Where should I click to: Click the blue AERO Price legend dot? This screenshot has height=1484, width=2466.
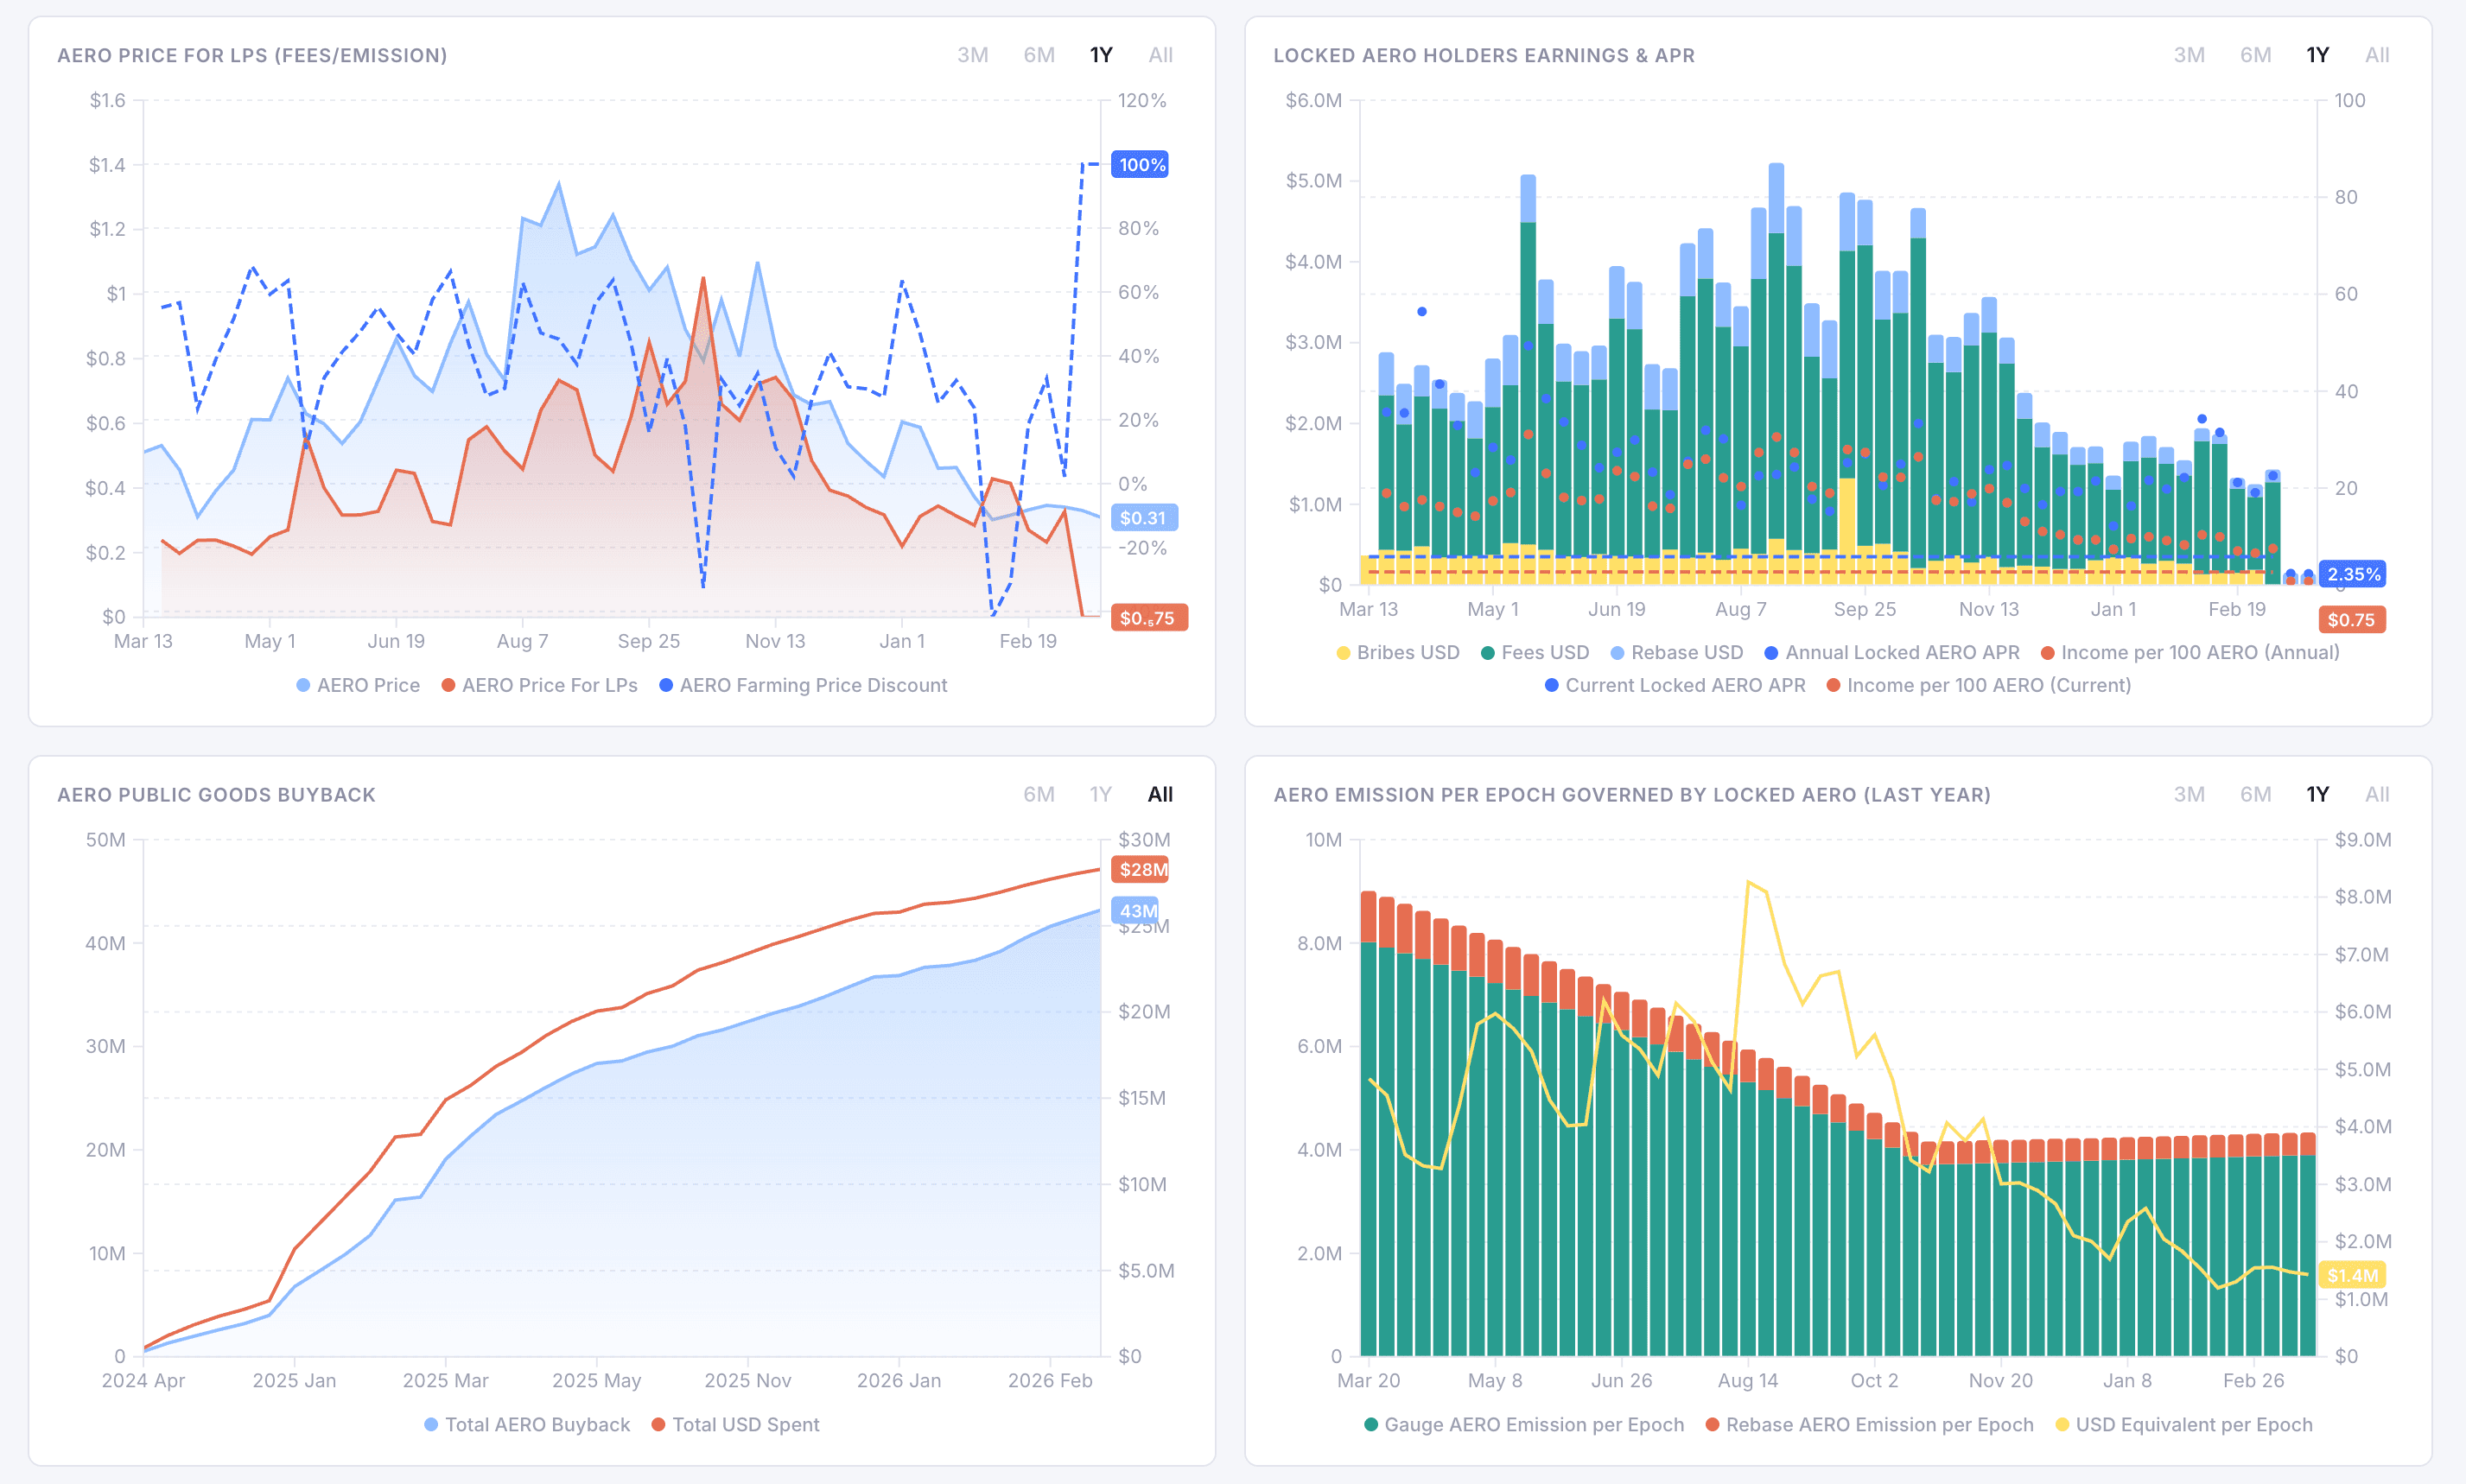303,684
